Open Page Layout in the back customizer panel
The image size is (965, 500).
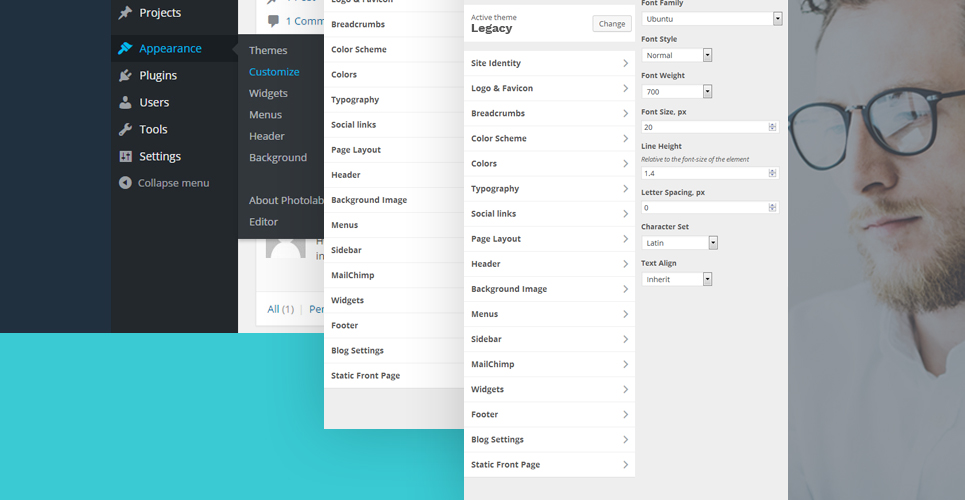point(394,150)
